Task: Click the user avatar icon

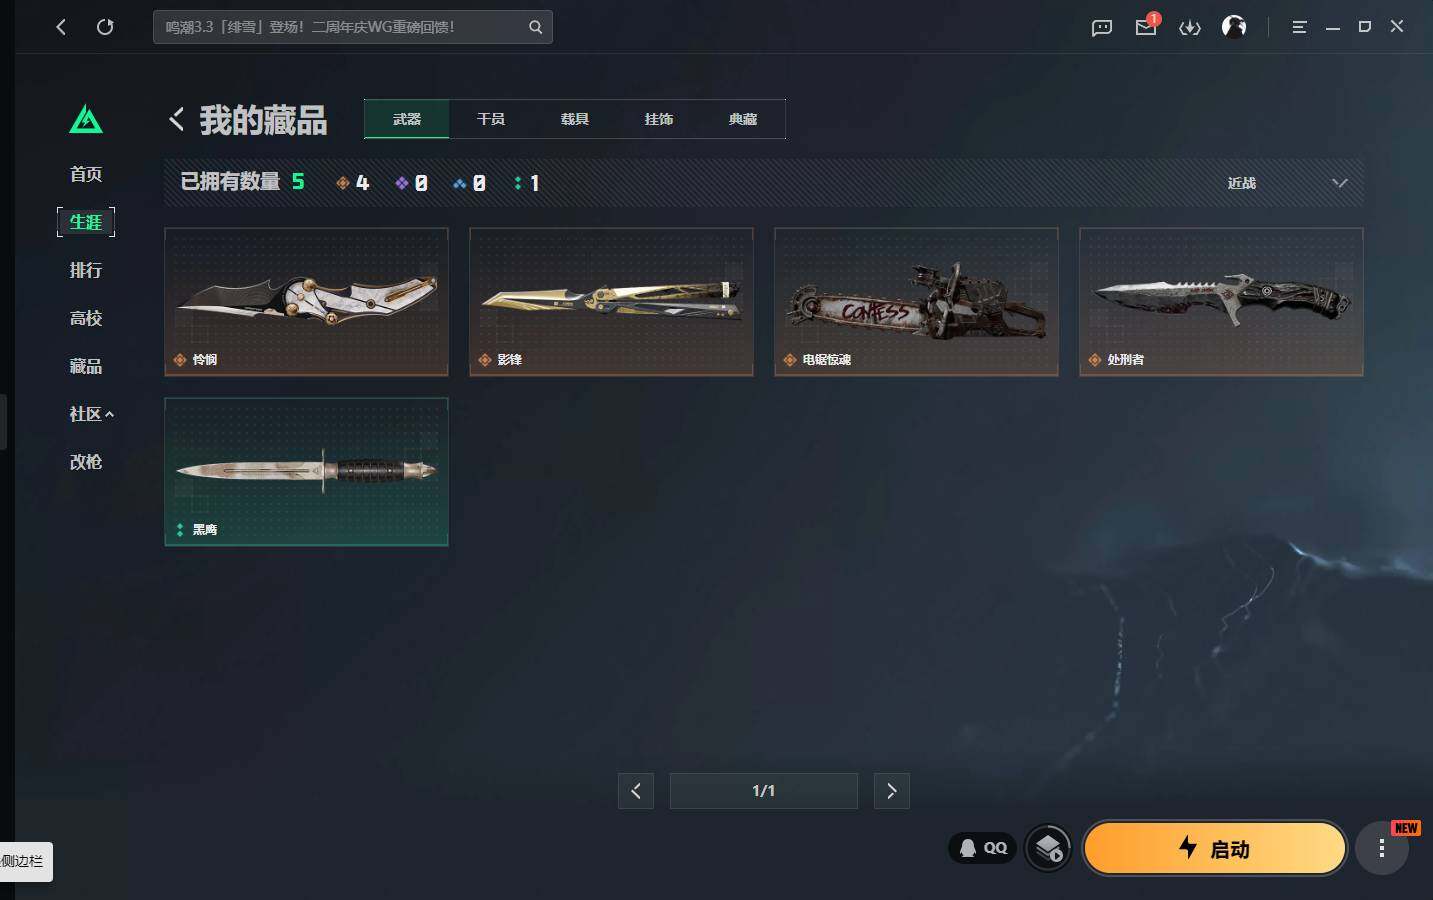Action: click(x=1234, y=27)
